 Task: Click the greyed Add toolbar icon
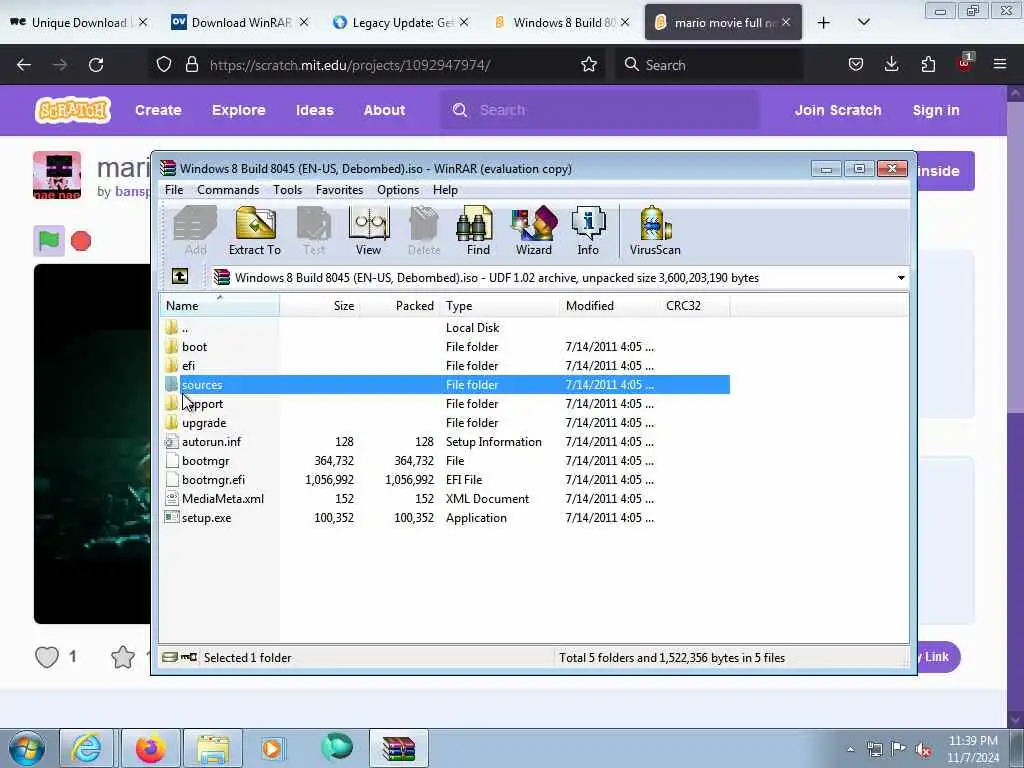pos(195,231)
